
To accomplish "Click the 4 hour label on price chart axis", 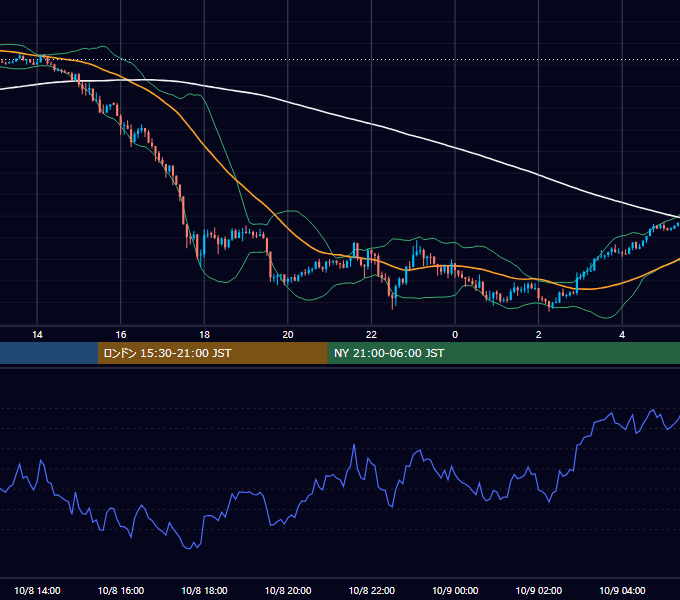I will (x=622, y=335).
